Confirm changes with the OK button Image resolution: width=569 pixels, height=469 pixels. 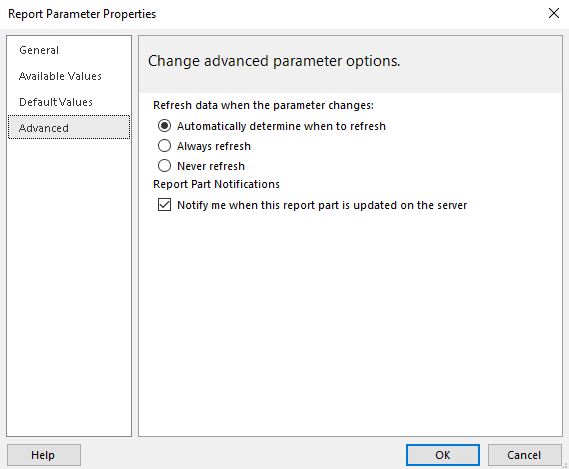point(443,455)
